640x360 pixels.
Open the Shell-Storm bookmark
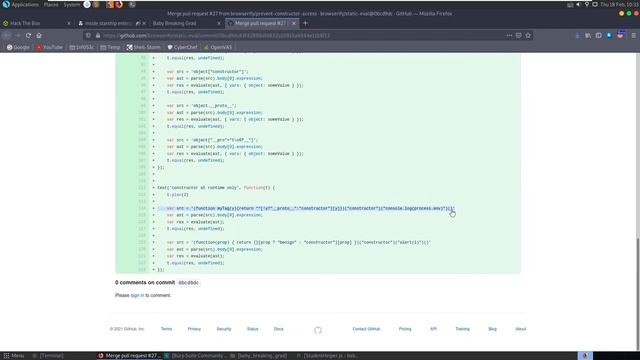143,47
